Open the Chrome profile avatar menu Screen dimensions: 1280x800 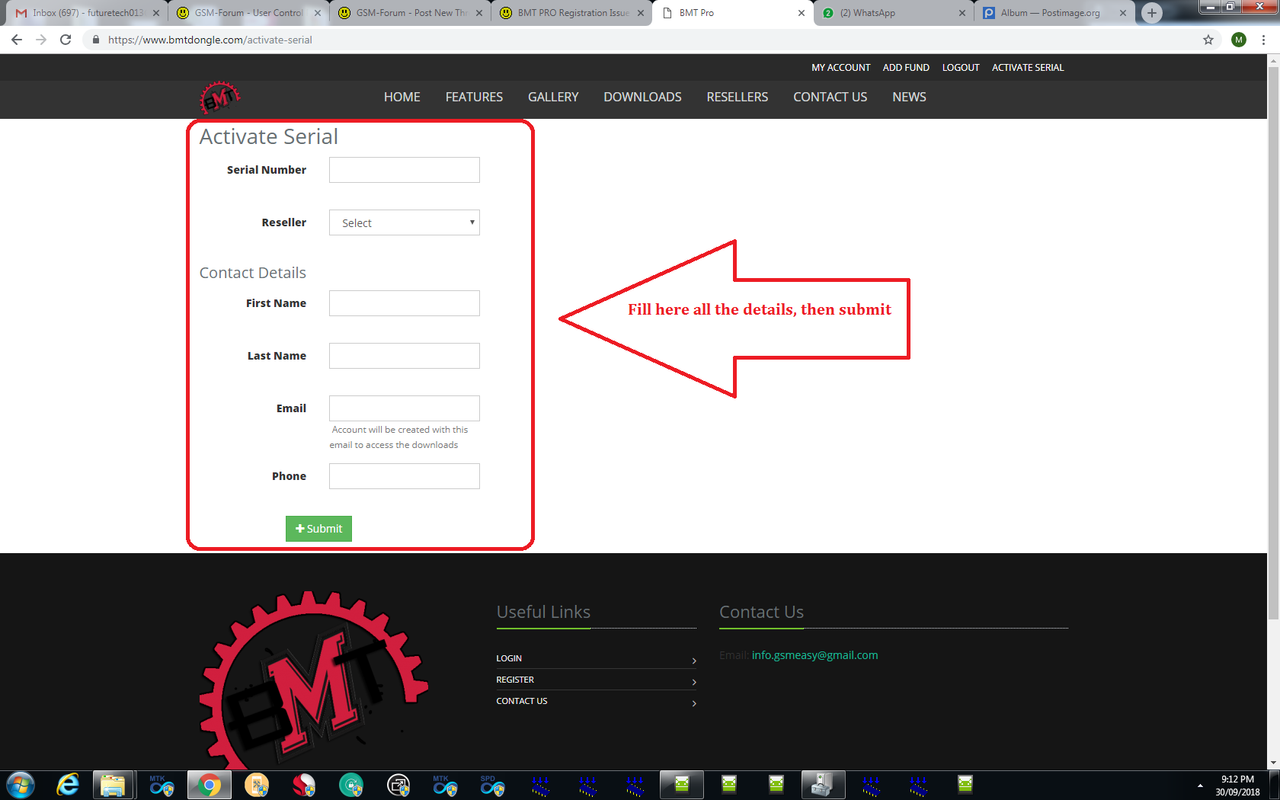[x=1239, y=40]
